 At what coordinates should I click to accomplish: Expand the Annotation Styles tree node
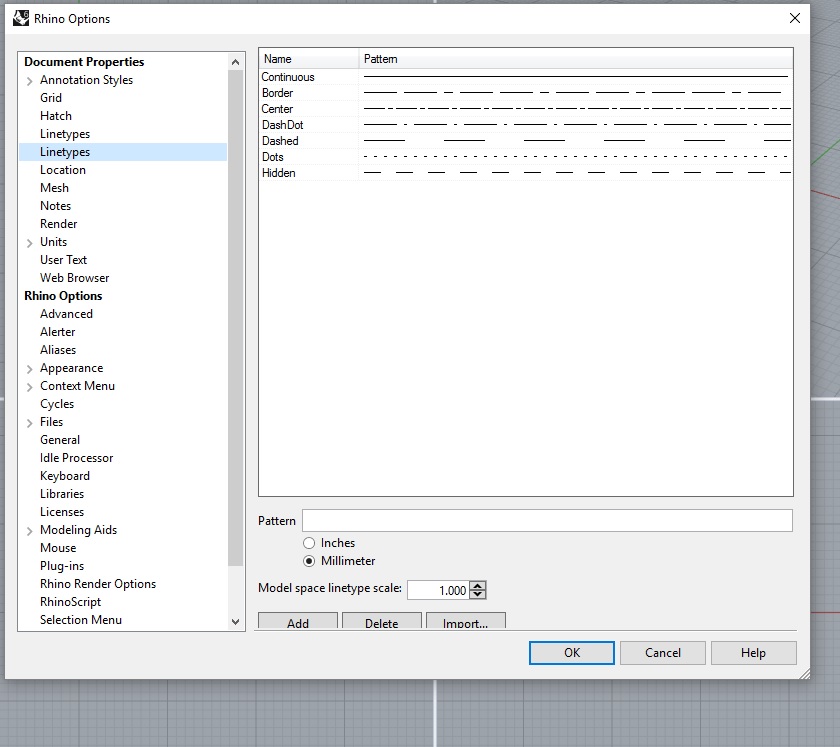(x=29, y=81)
